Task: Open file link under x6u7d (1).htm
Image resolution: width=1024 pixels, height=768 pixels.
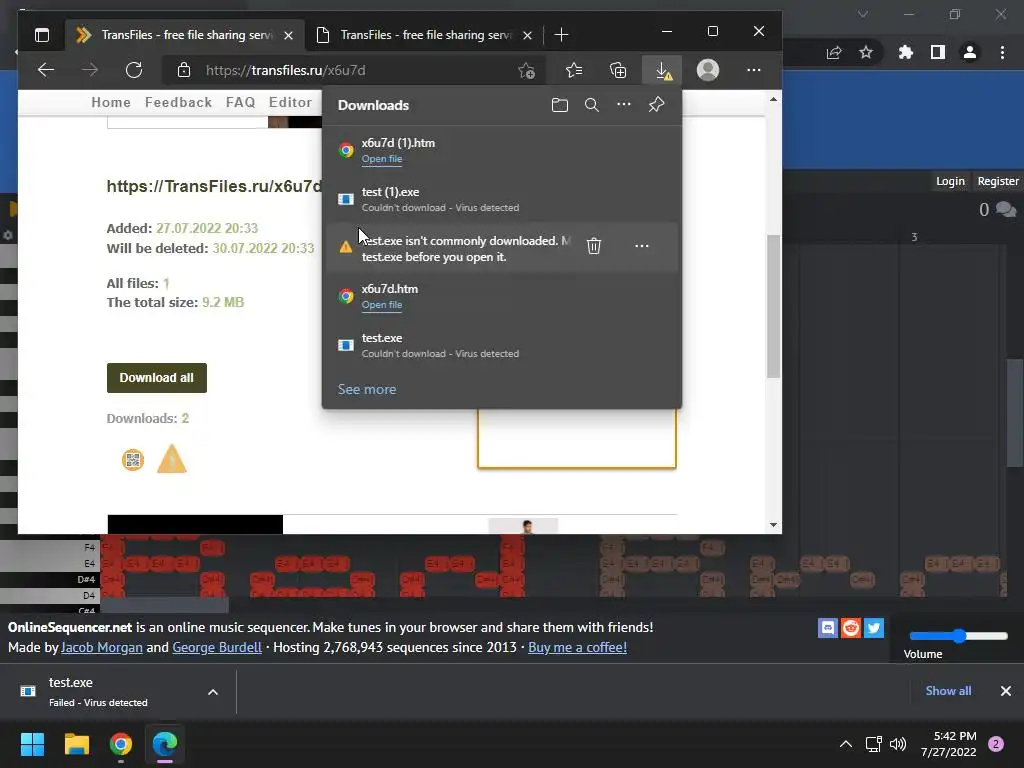Action: point(382,159)
